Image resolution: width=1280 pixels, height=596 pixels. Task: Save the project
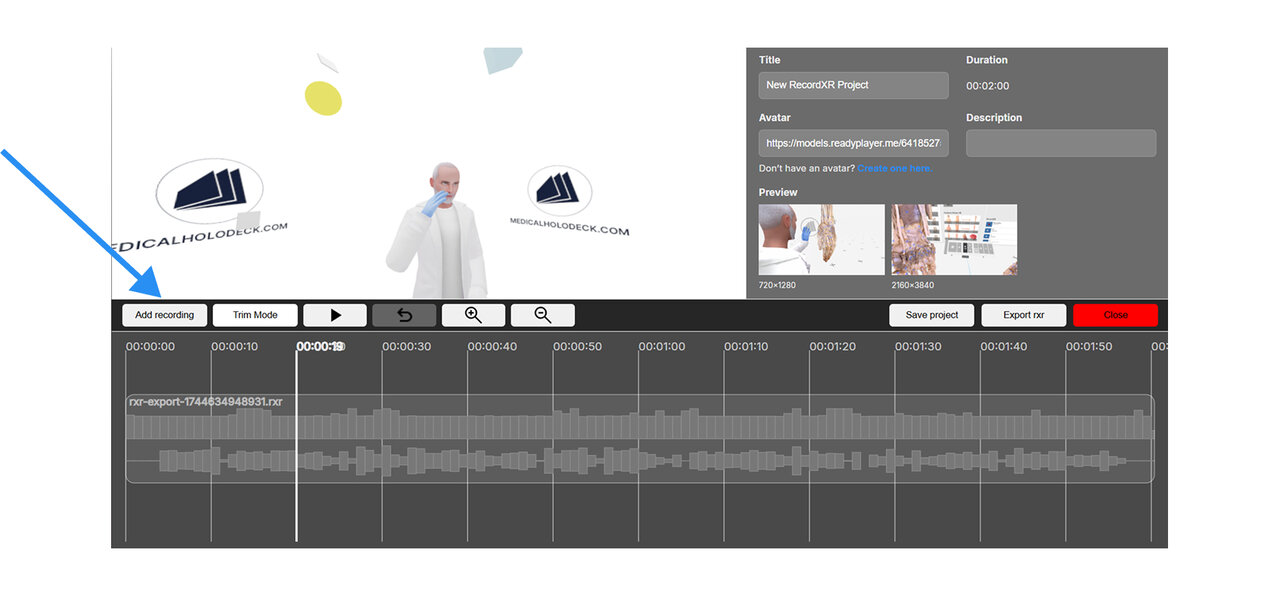(931, 314)
